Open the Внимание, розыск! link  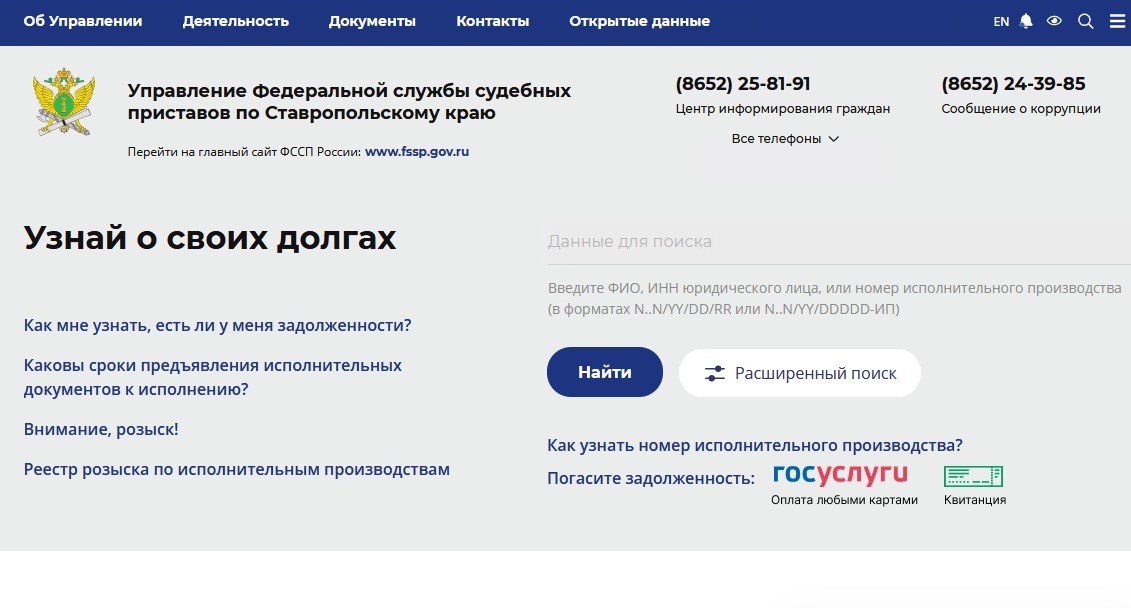pos(101,429)
